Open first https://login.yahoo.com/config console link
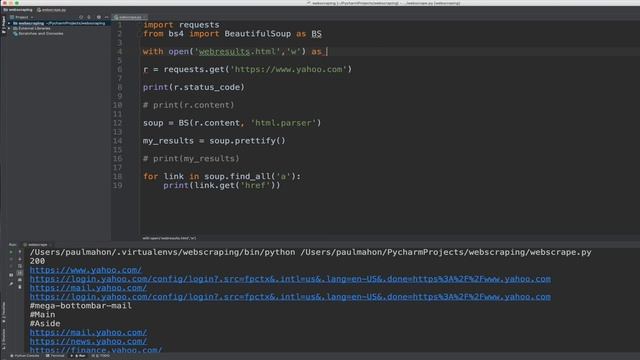Viewport: 640px width, 360px height. pyautogui.click(x=290, y=279)
